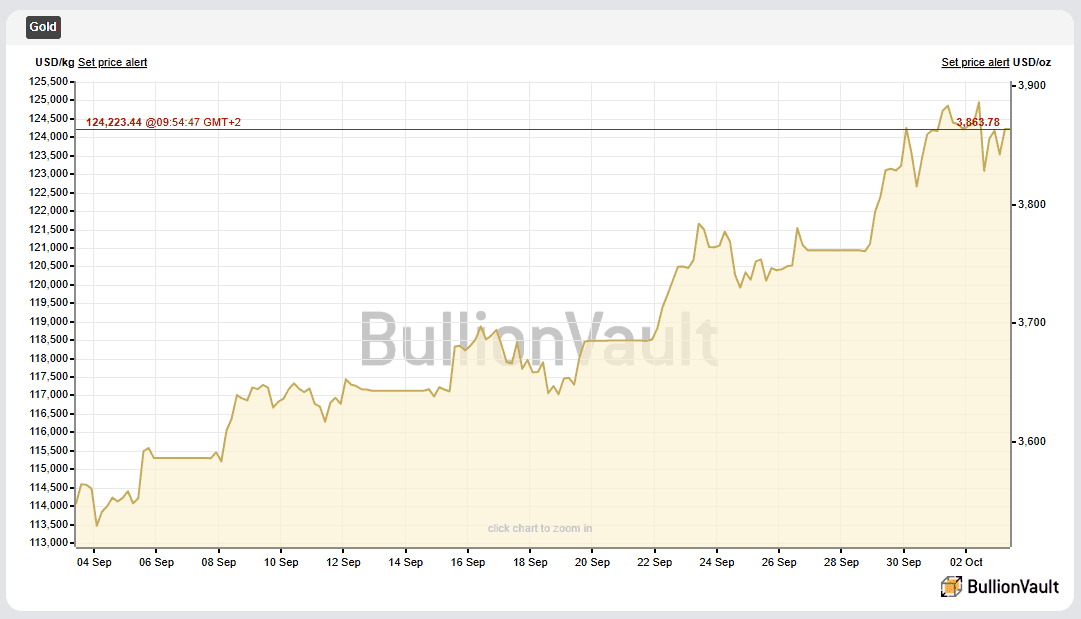Click the 30 Sep date on x-axis

point(904,562)
